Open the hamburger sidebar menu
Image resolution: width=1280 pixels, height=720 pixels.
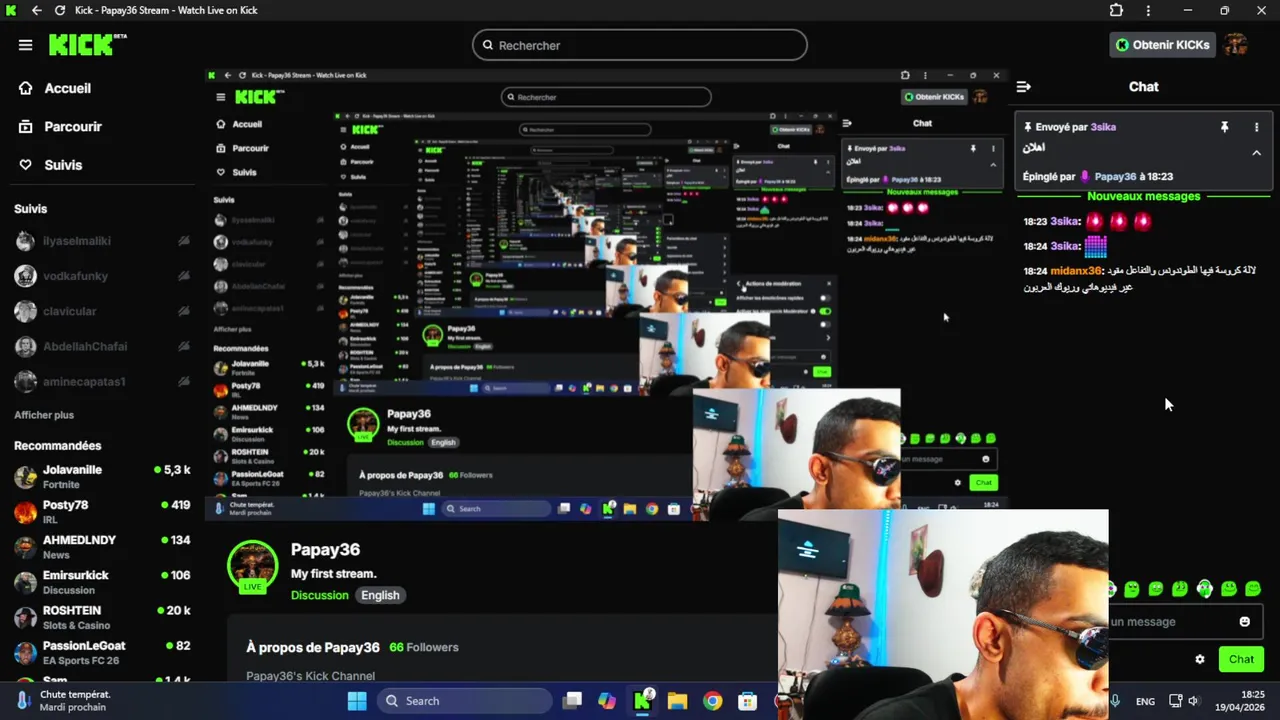tap(25, 45)
